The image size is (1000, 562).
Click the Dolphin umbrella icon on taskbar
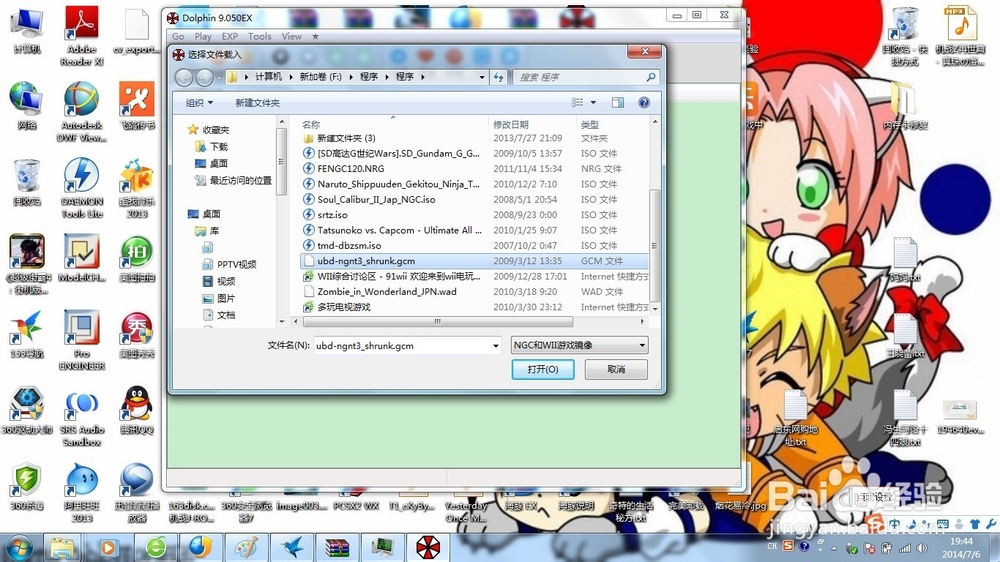click(x=428, y=548)
